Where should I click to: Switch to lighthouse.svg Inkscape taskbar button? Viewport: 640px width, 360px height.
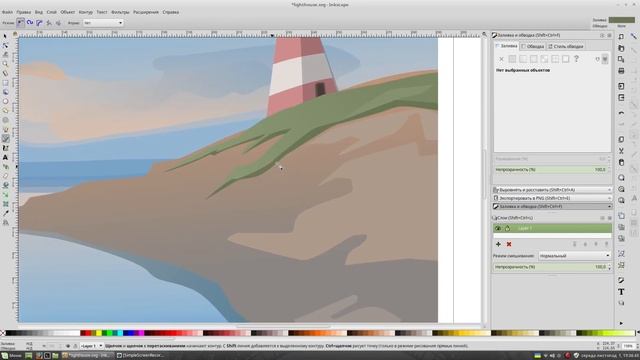pos(87,356)
